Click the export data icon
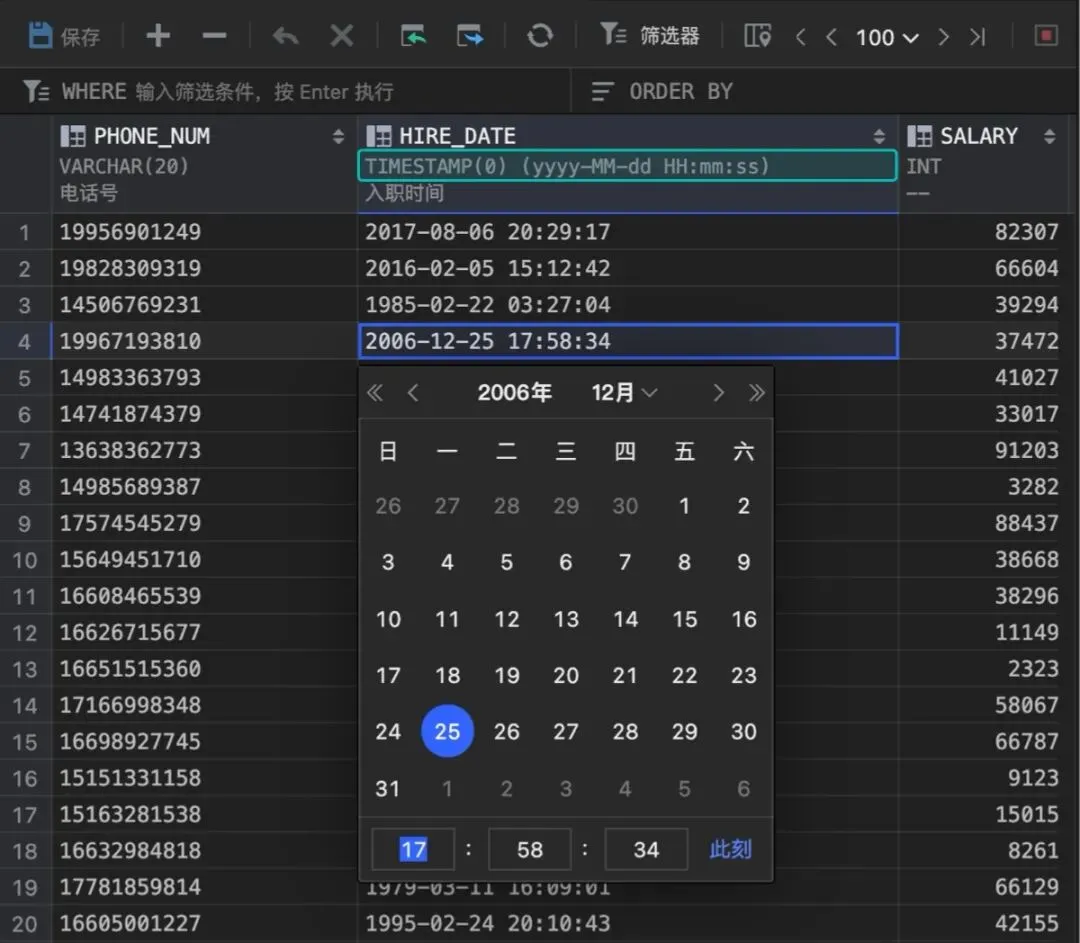The image size is (1080, 943). [x=470, y=36]
